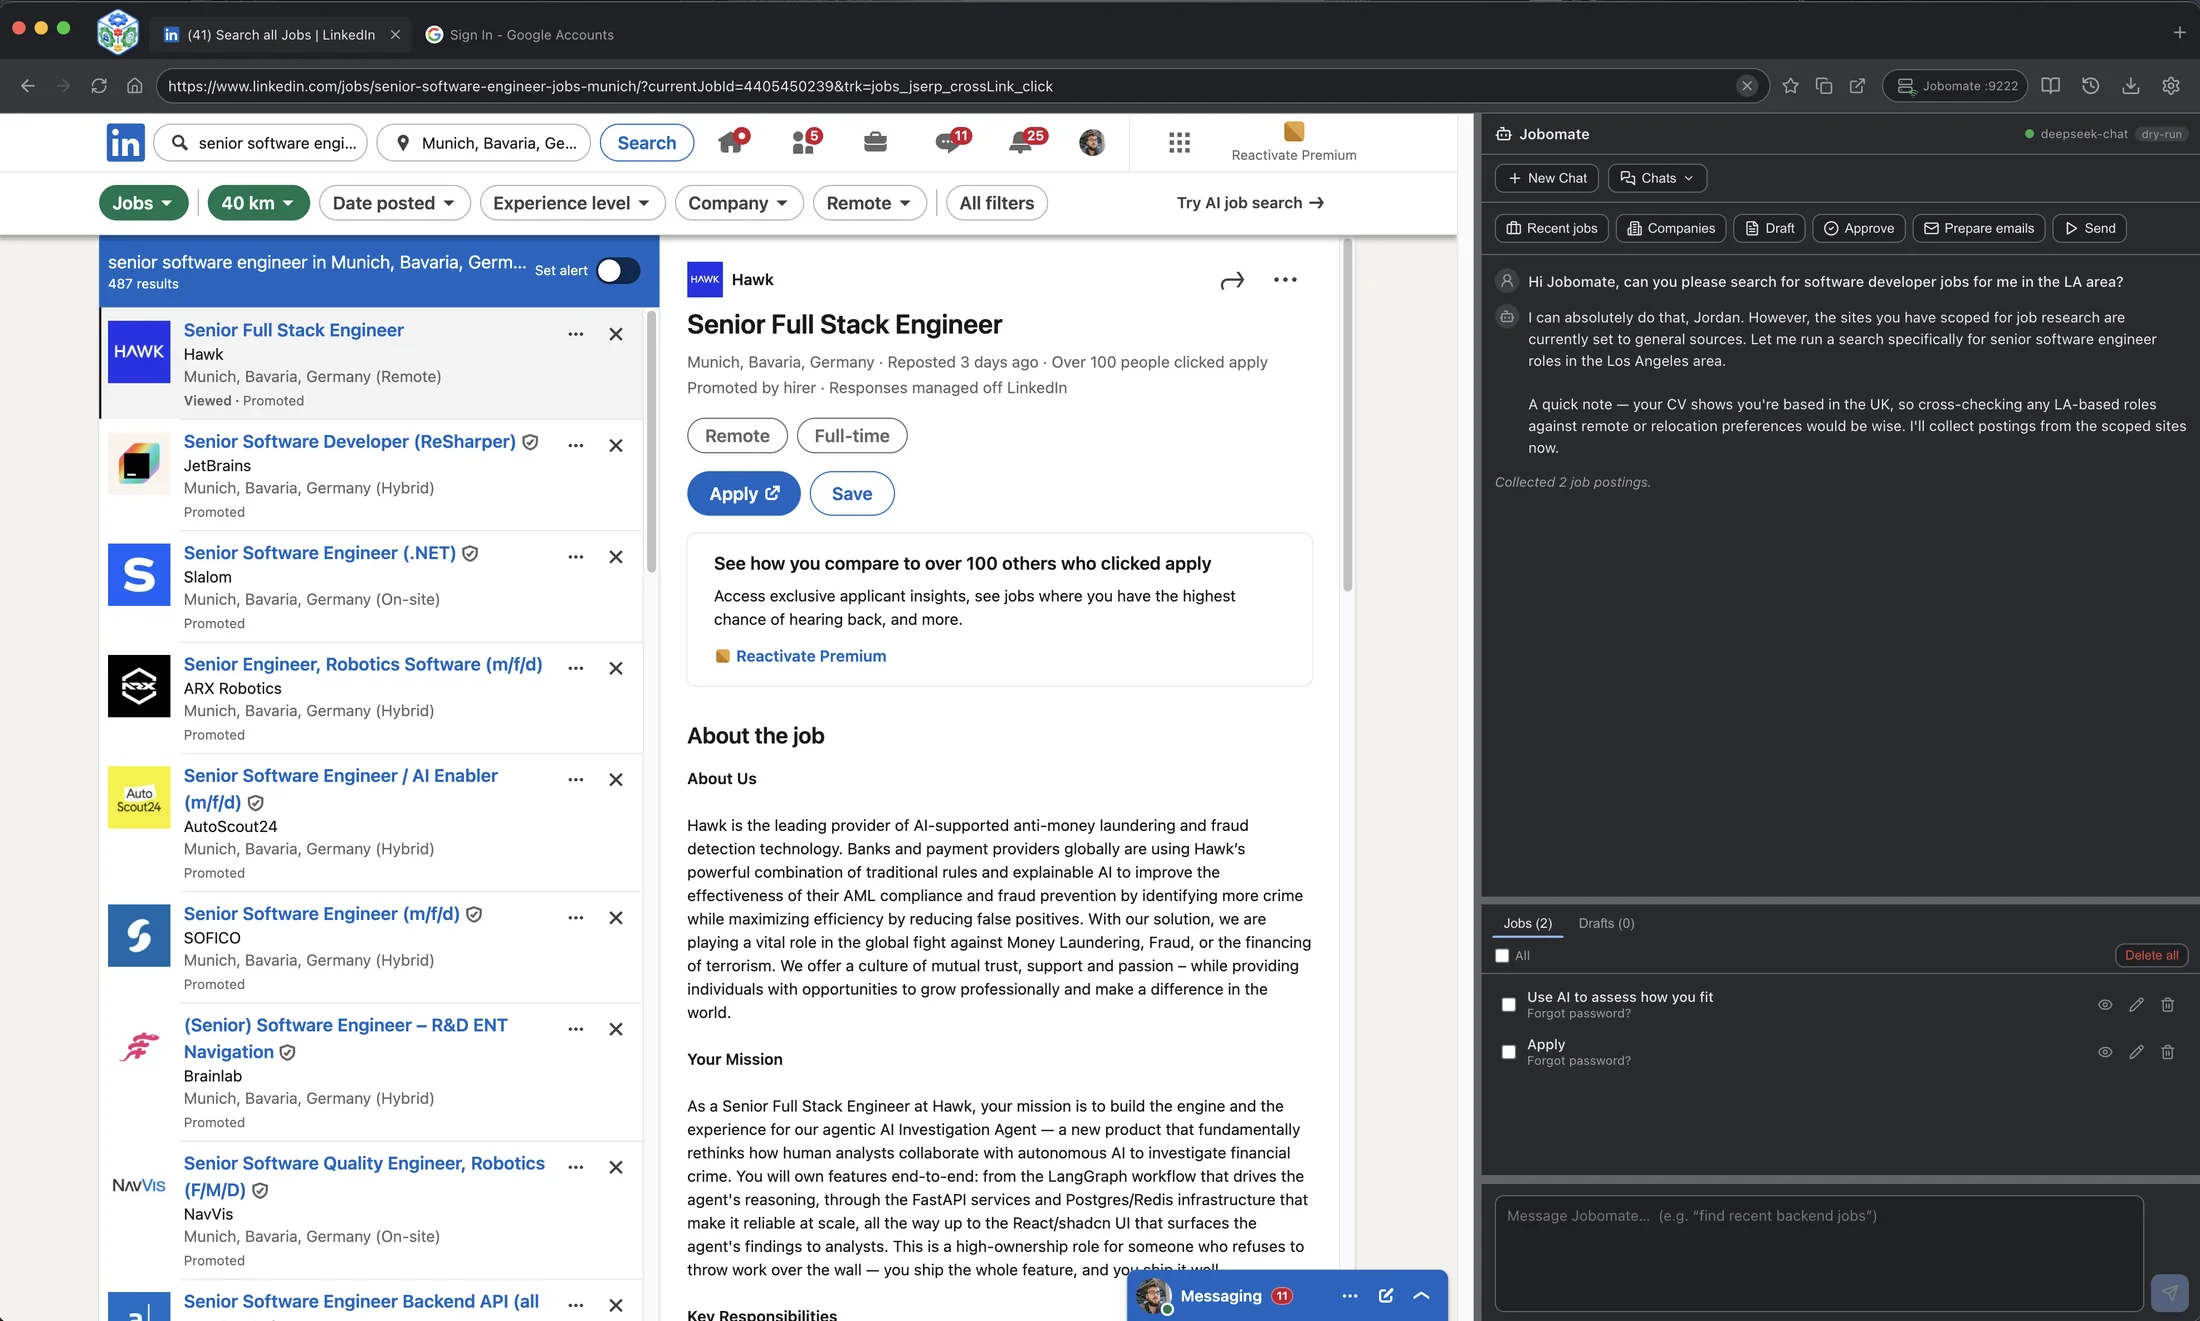Open LinkedIn messaging icon in top navbar
This screenshot has height=1321, width=2200.
950,142
